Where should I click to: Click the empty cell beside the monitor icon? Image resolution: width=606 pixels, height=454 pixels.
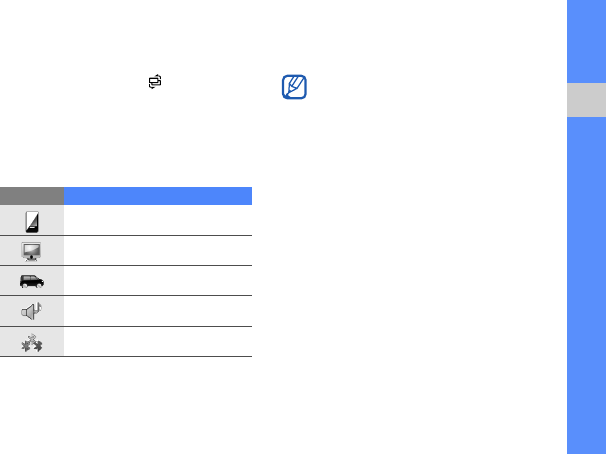pyautogui.click(x=158, y=250)
